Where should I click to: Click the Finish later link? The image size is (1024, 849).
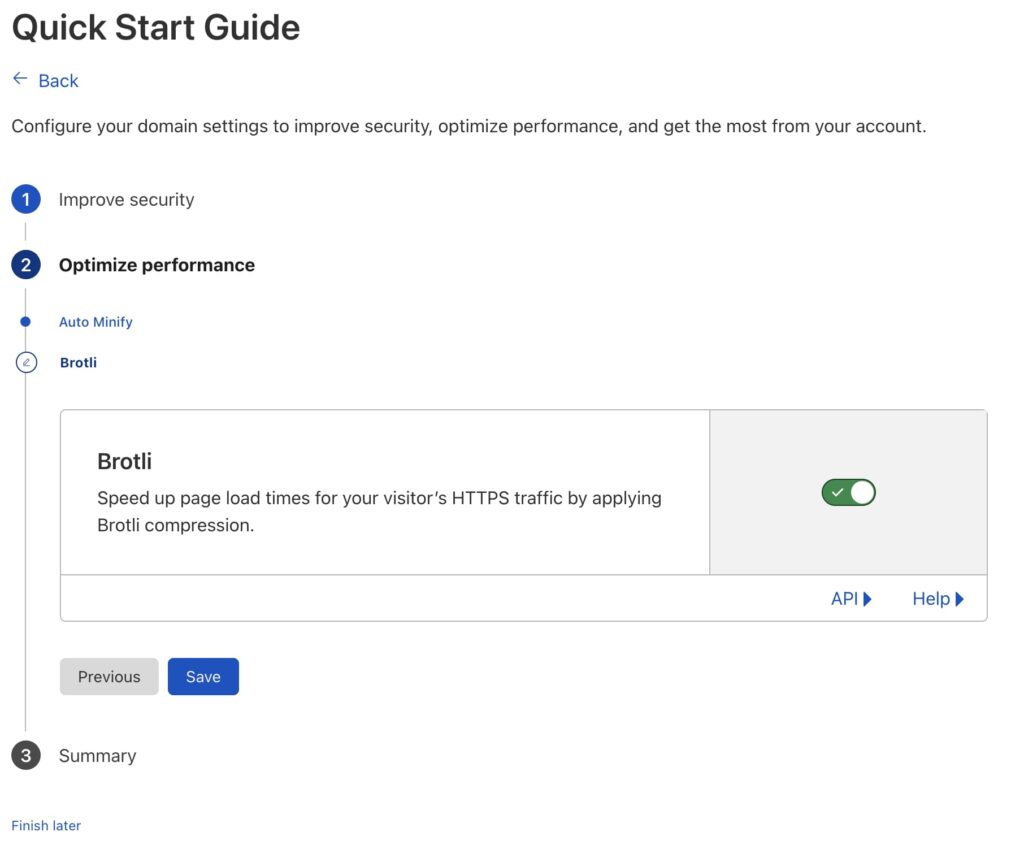(x=46, y=825)
